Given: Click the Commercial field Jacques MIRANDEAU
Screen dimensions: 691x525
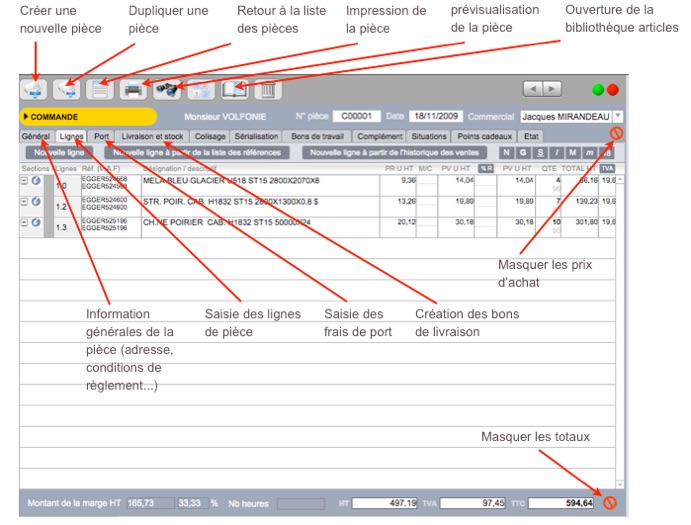Looking at the screenshot, I should pos(566,116).
